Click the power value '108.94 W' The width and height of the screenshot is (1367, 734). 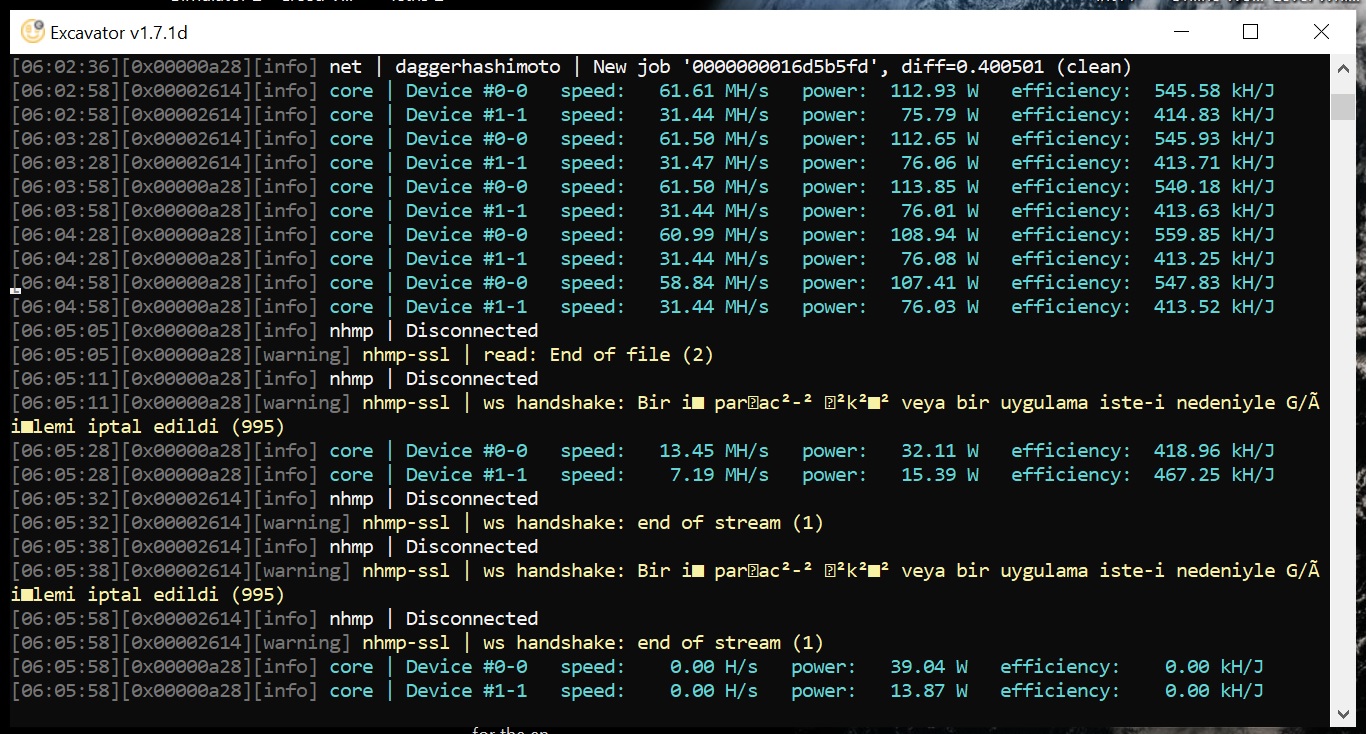pyautogui.click(x=934, y=235)
